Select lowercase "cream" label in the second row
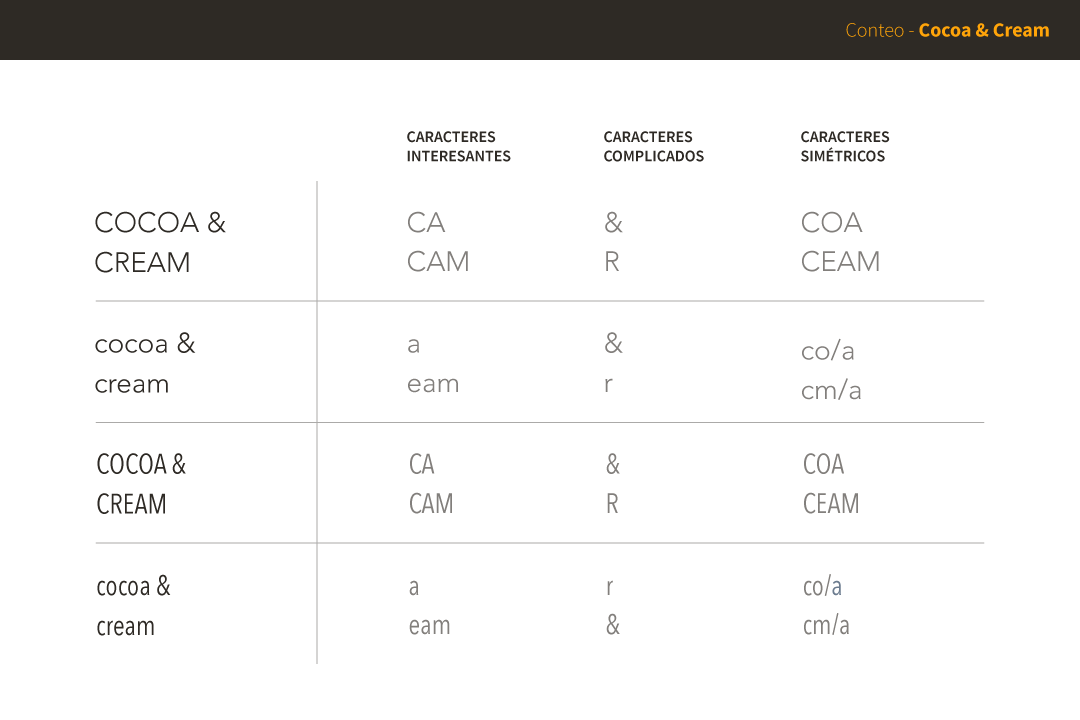The height and width of the screenshot is (720, 1080). (x=131, y=385)
